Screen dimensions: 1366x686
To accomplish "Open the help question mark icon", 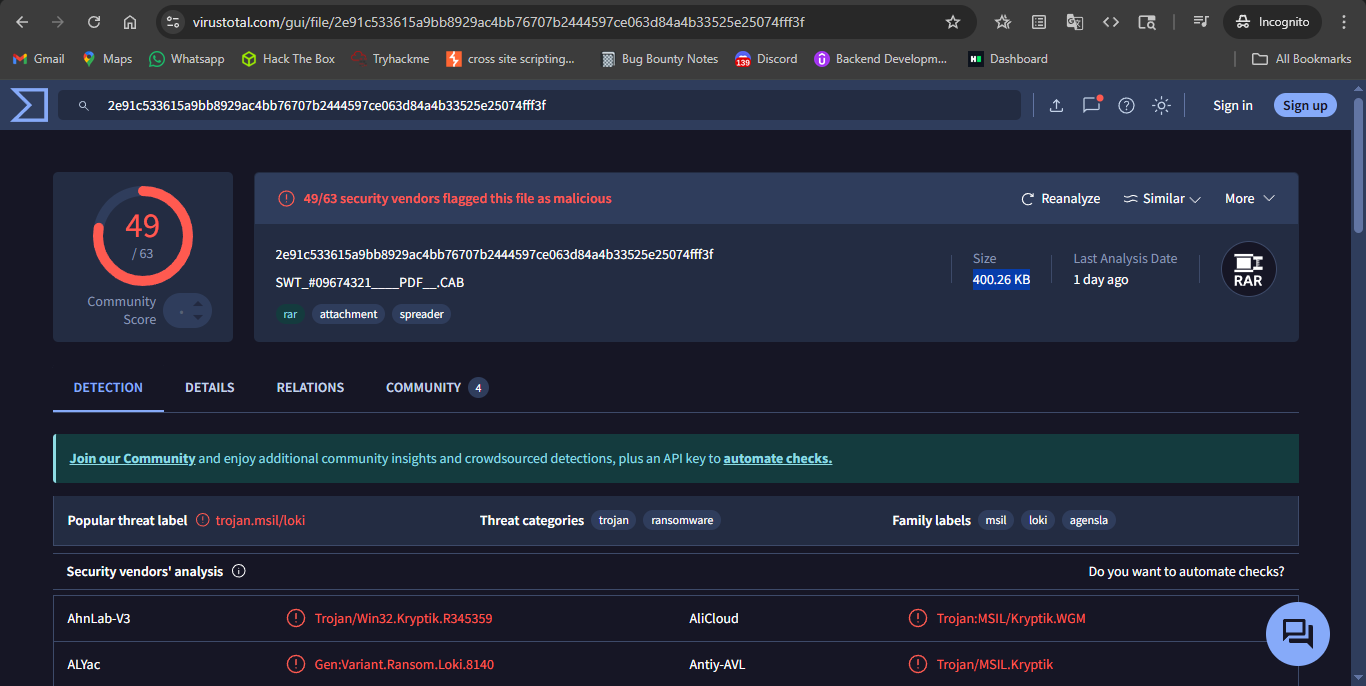I will [x=1126, y=105].
